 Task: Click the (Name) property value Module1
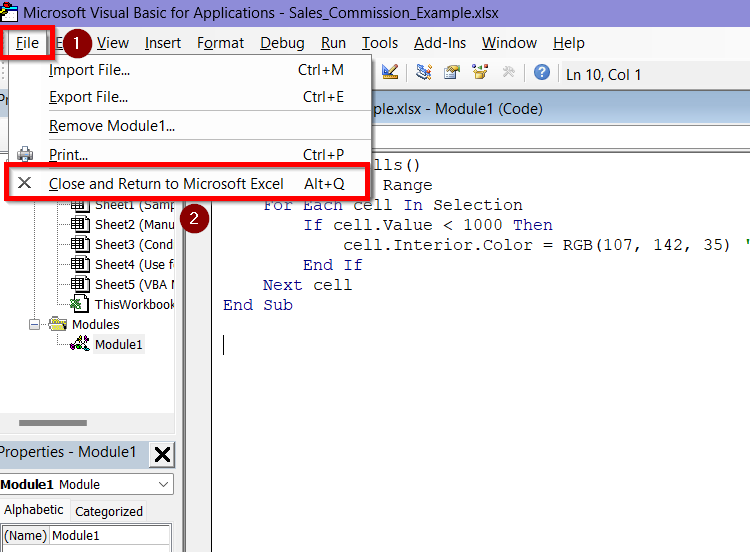click(110, 536)
